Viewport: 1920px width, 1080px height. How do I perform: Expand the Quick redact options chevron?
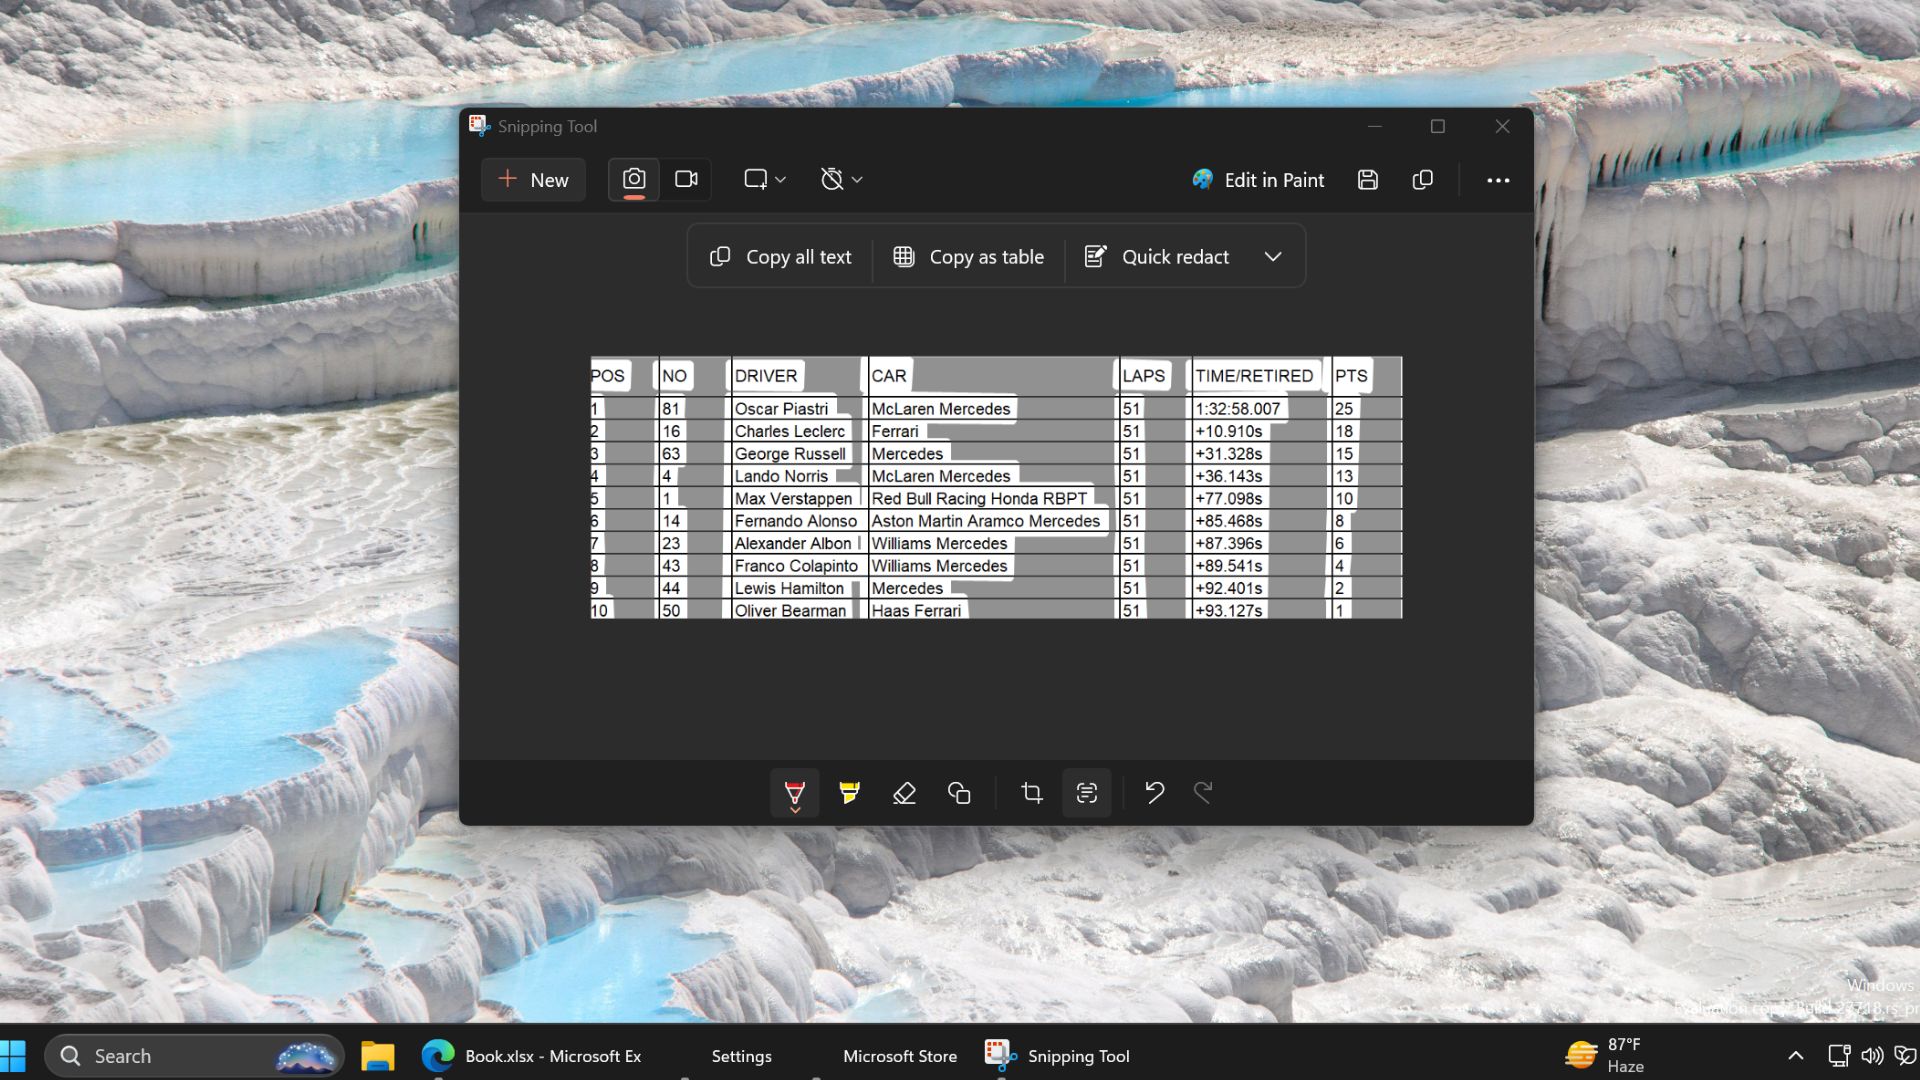pyautogui.click(x=1272, y=257)
